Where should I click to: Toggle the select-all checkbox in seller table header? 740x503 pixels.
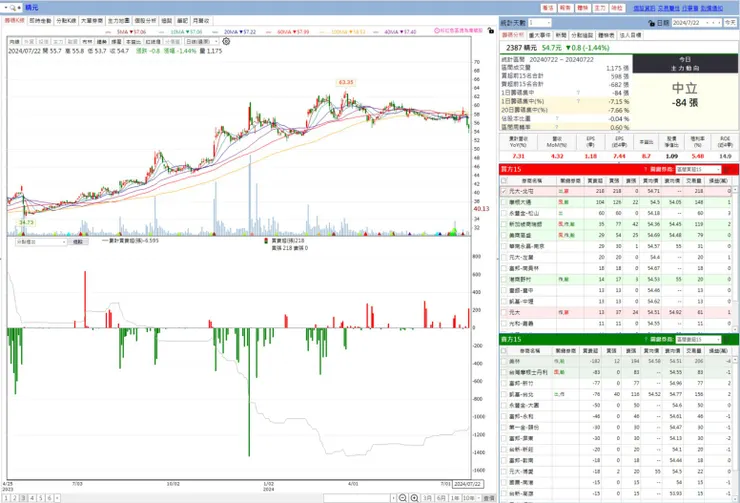[x=504, y=351]
